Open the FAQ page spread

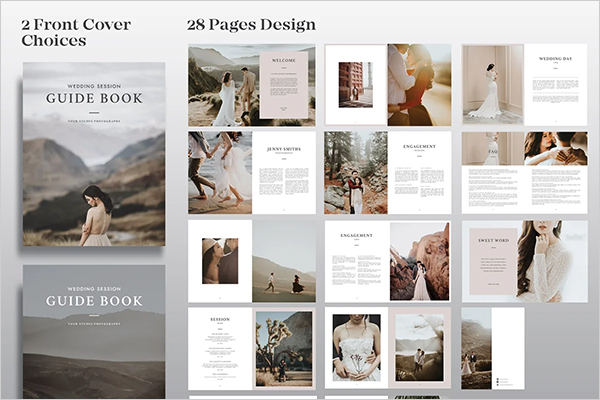(525, 173)
